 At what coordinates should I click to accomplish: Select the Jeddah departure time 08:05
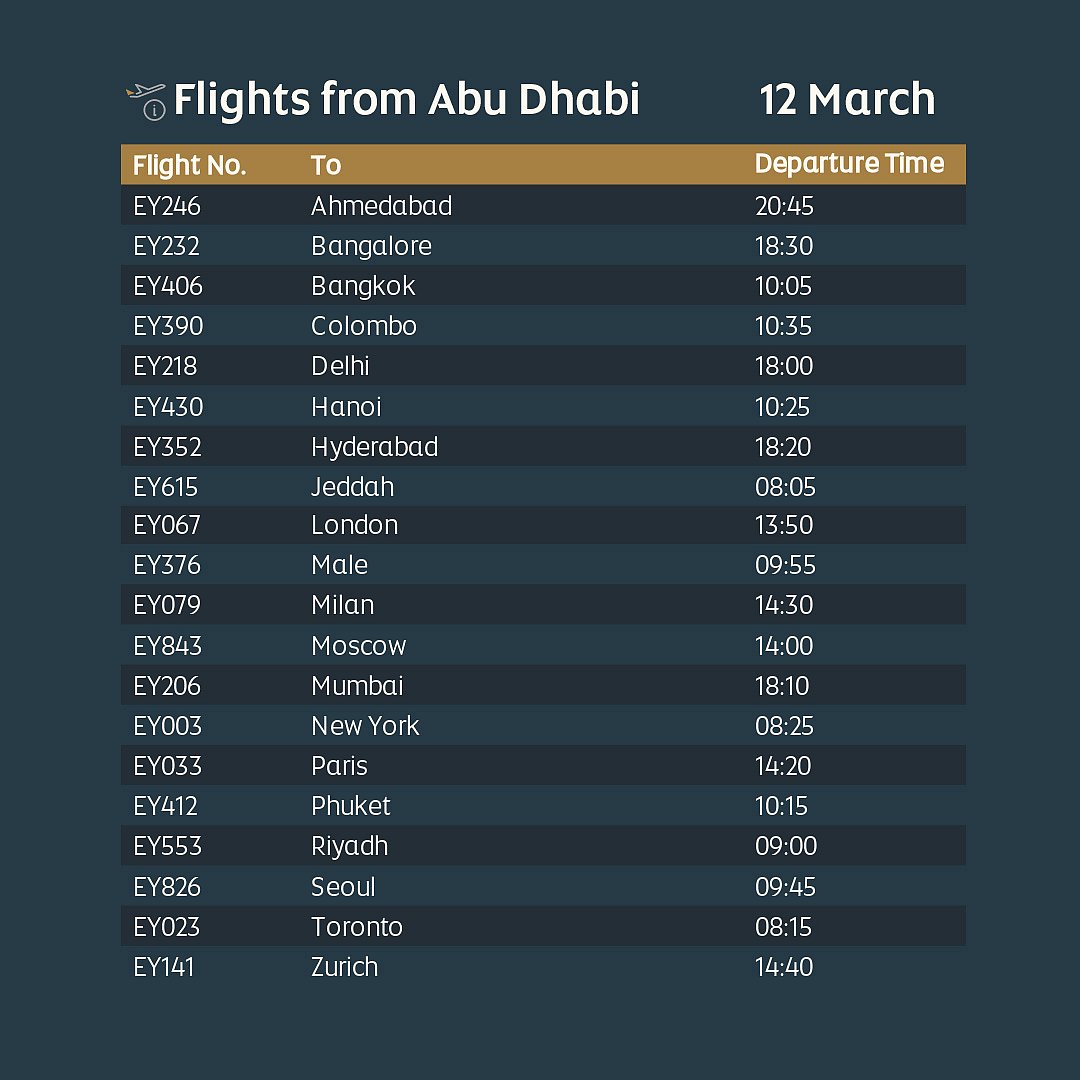pyautogui.click(x=785, y=487)
